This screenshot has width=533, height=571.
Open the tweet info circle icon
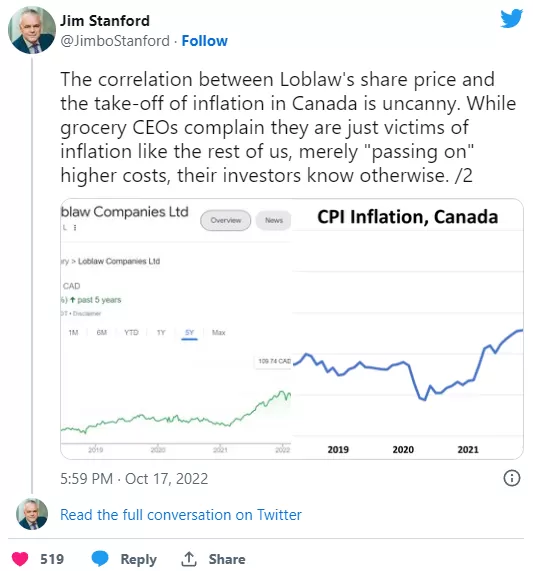(512, 478)
